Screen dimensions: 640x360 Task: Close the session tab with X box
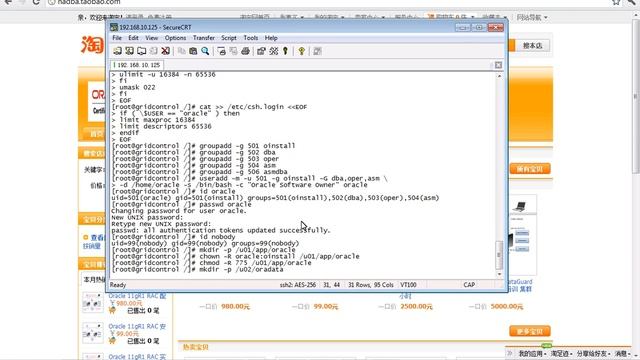point(498,65)
